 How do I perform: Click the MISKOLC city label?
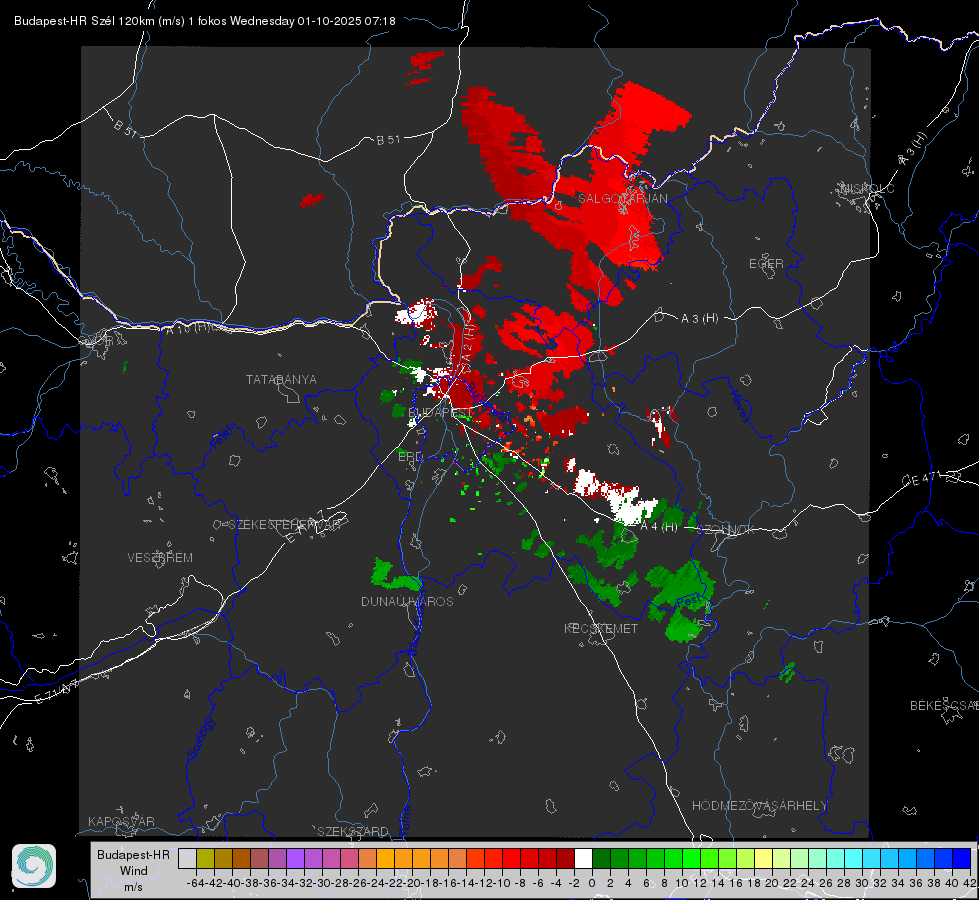[x=867, y=188]
